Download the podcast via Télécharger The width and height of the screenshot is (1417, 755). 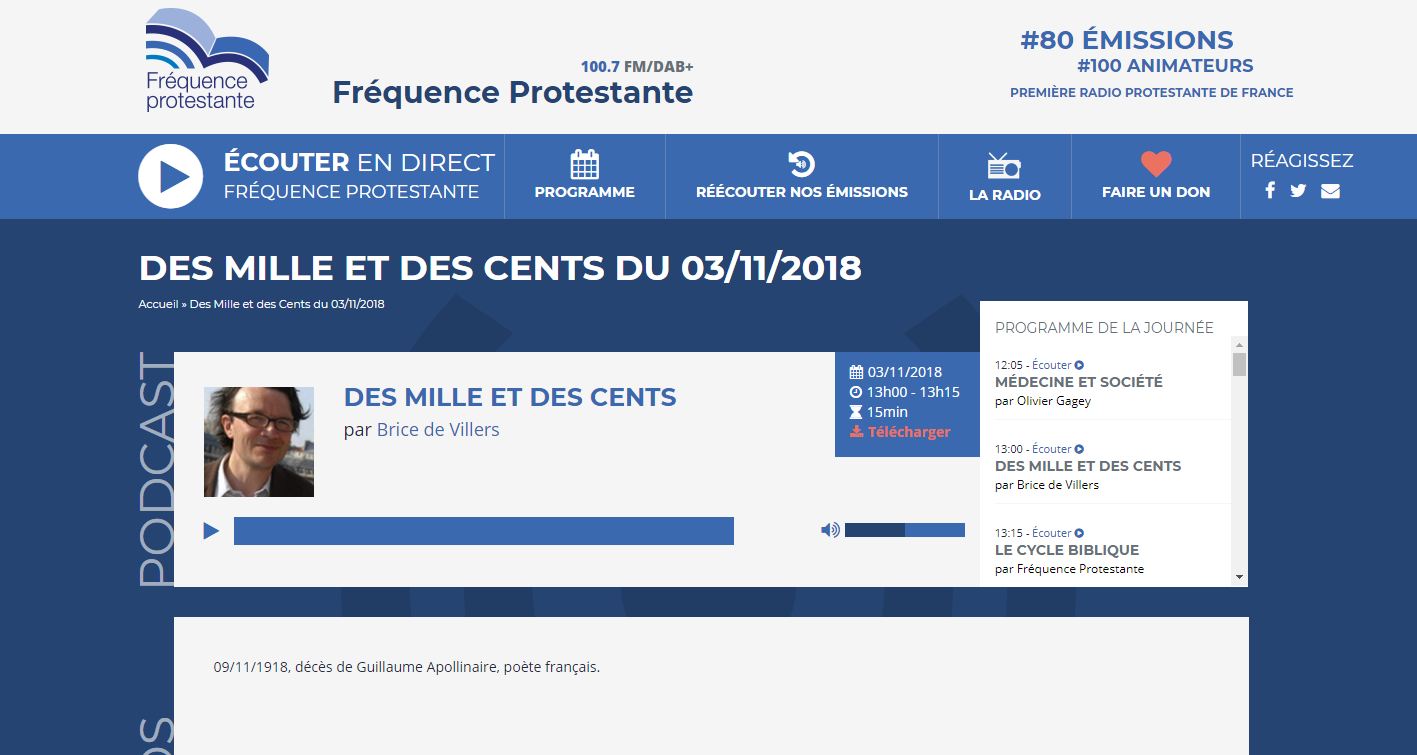click(x=900, y=432)
